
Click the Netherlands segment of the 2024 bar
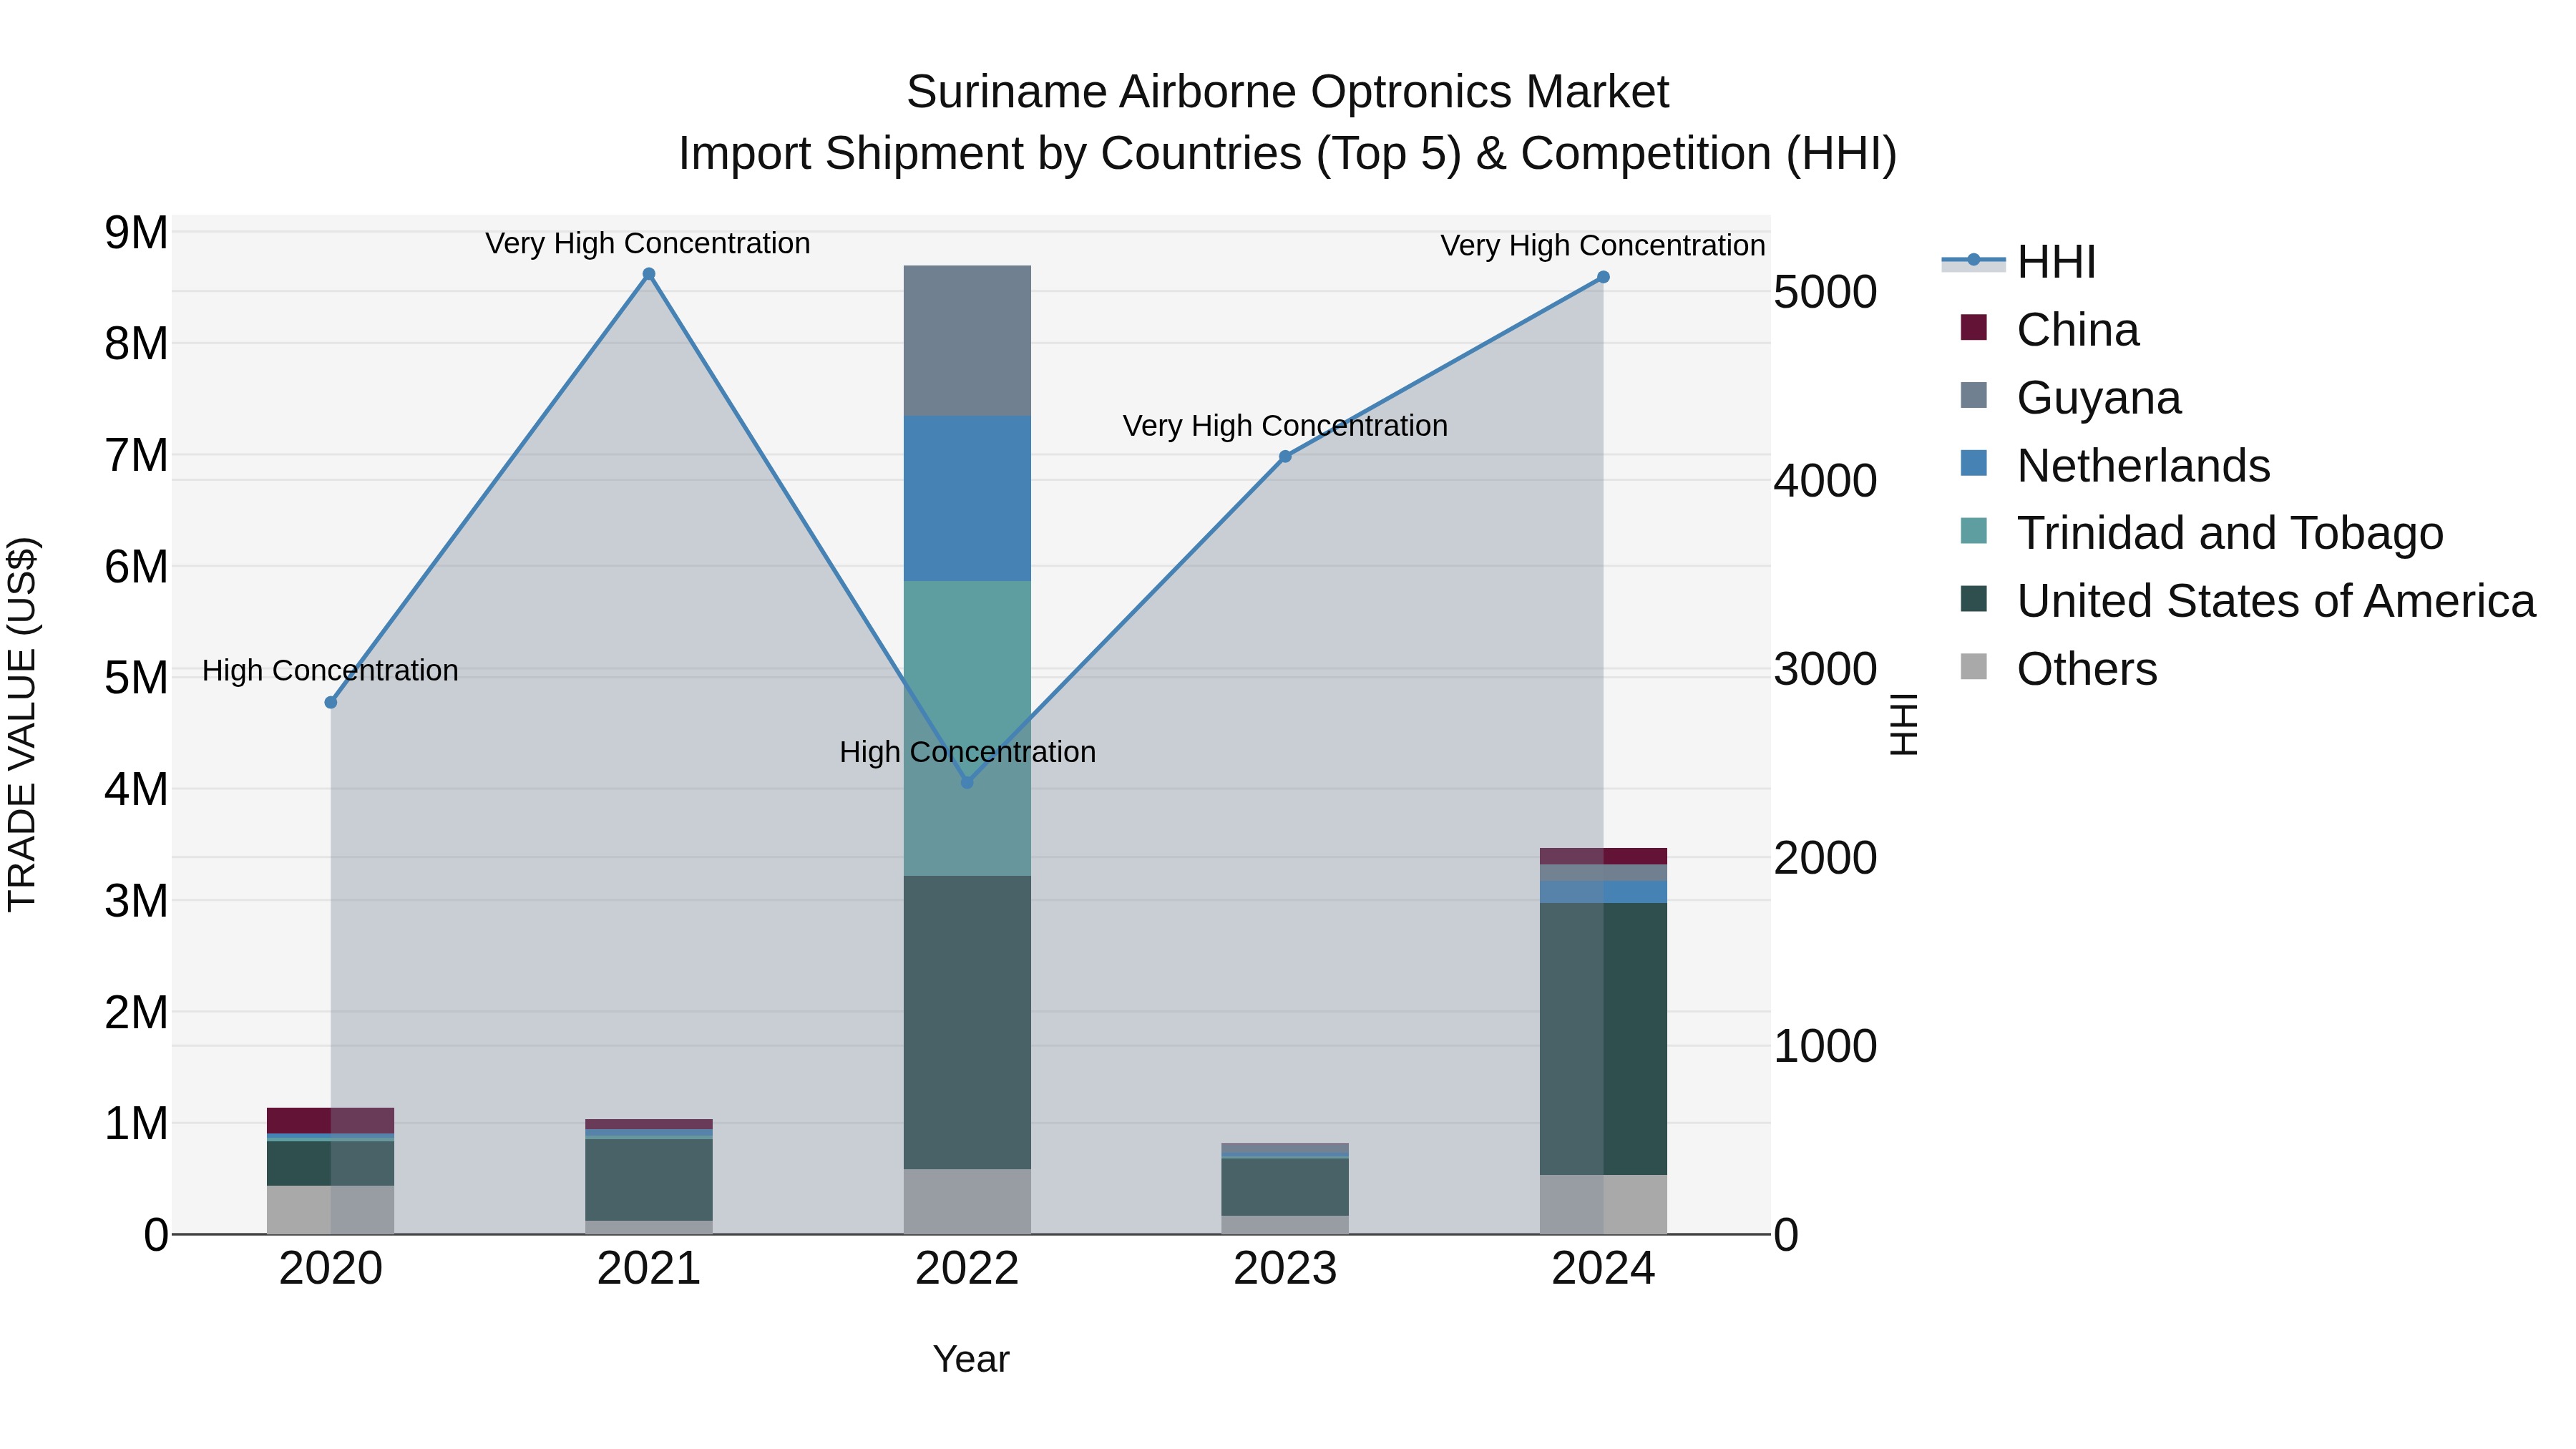[x=1603, y=893]
